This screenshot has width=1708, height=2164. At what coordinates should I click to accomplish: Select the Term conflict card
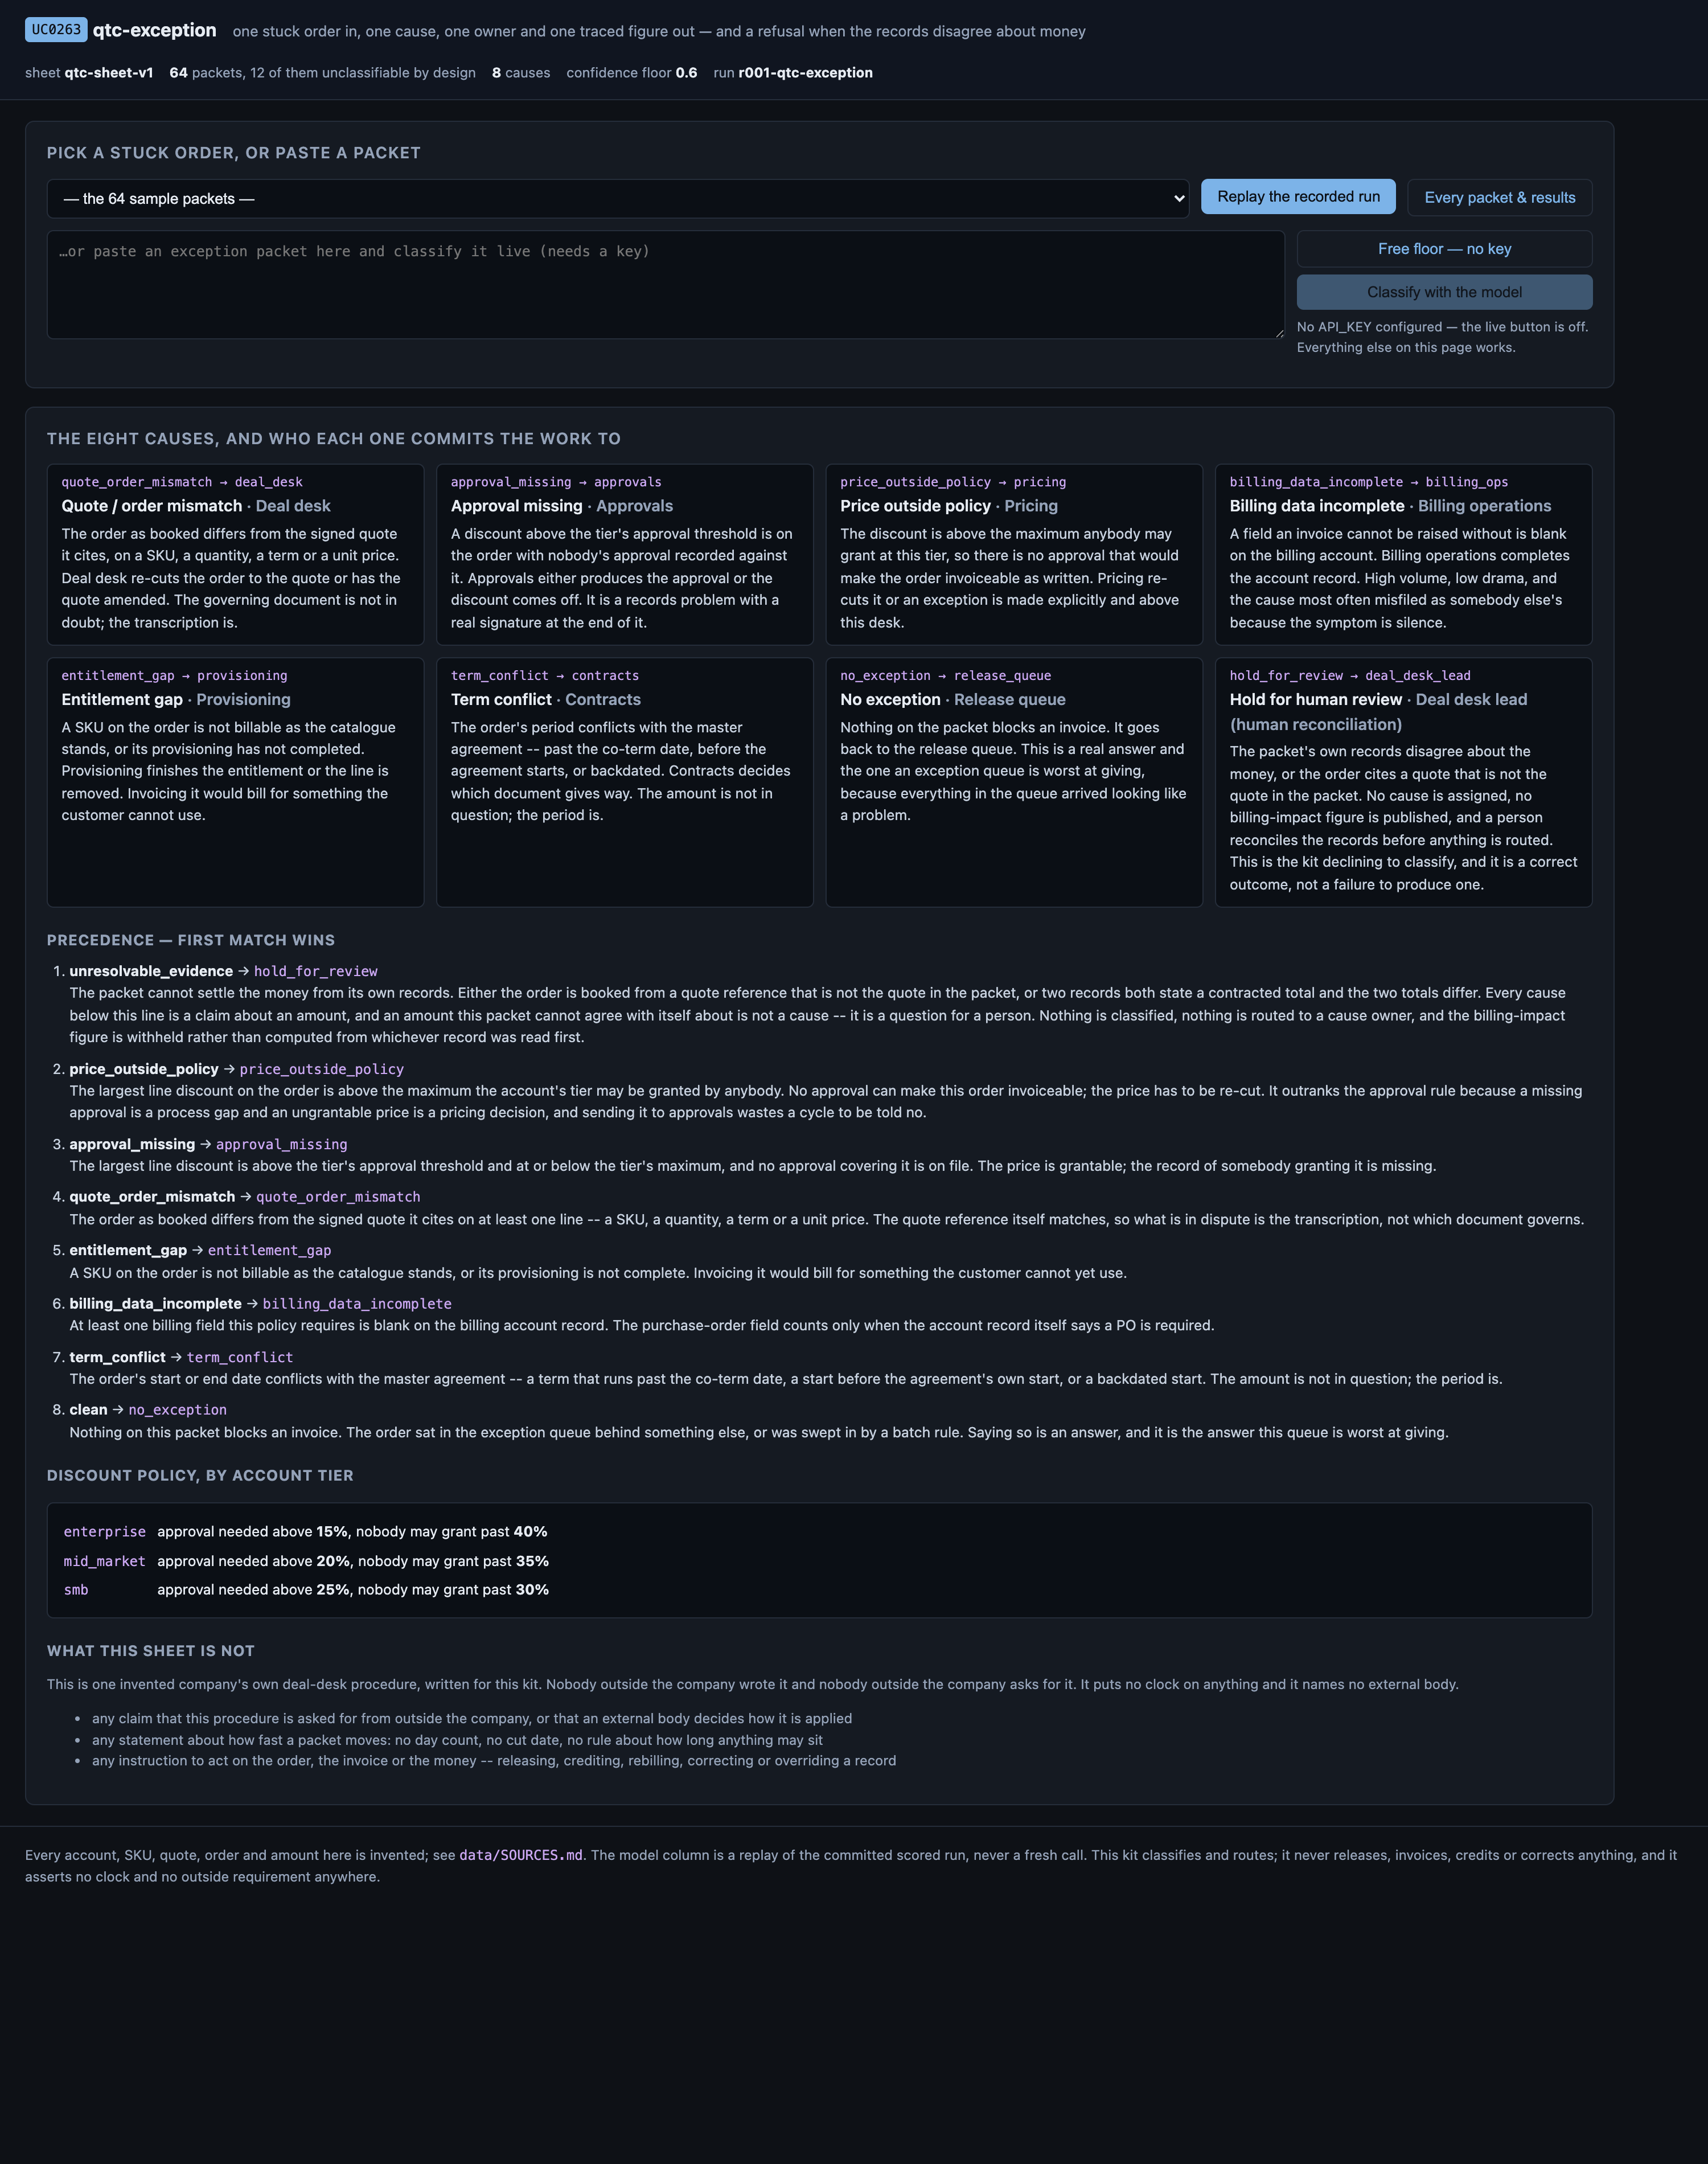pyautogui.click(x=624, y=782)
